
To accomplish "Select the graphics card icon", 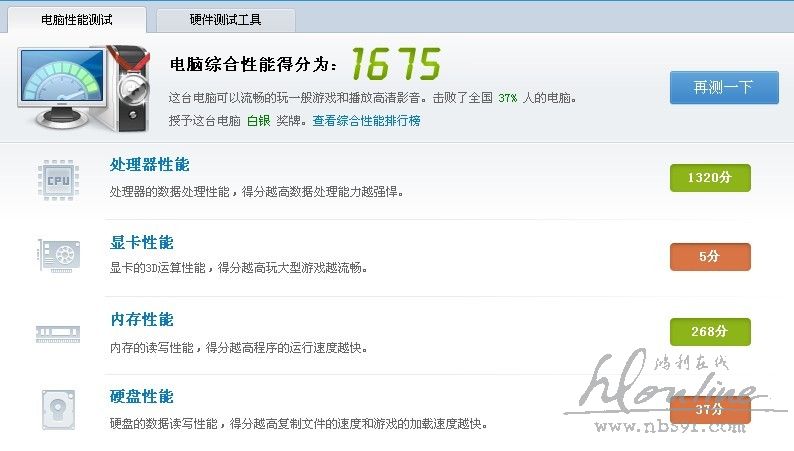I will pos(59,256).
